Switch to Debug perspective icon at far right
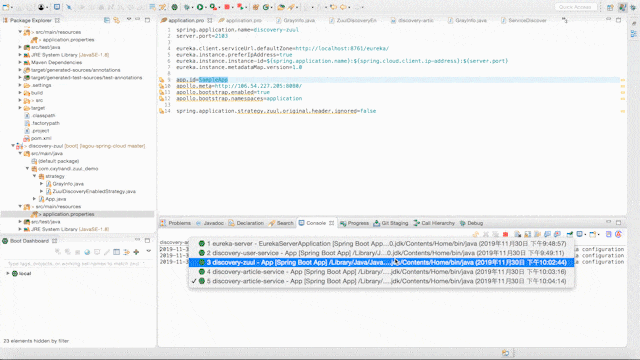 click(x=633, y=7)
